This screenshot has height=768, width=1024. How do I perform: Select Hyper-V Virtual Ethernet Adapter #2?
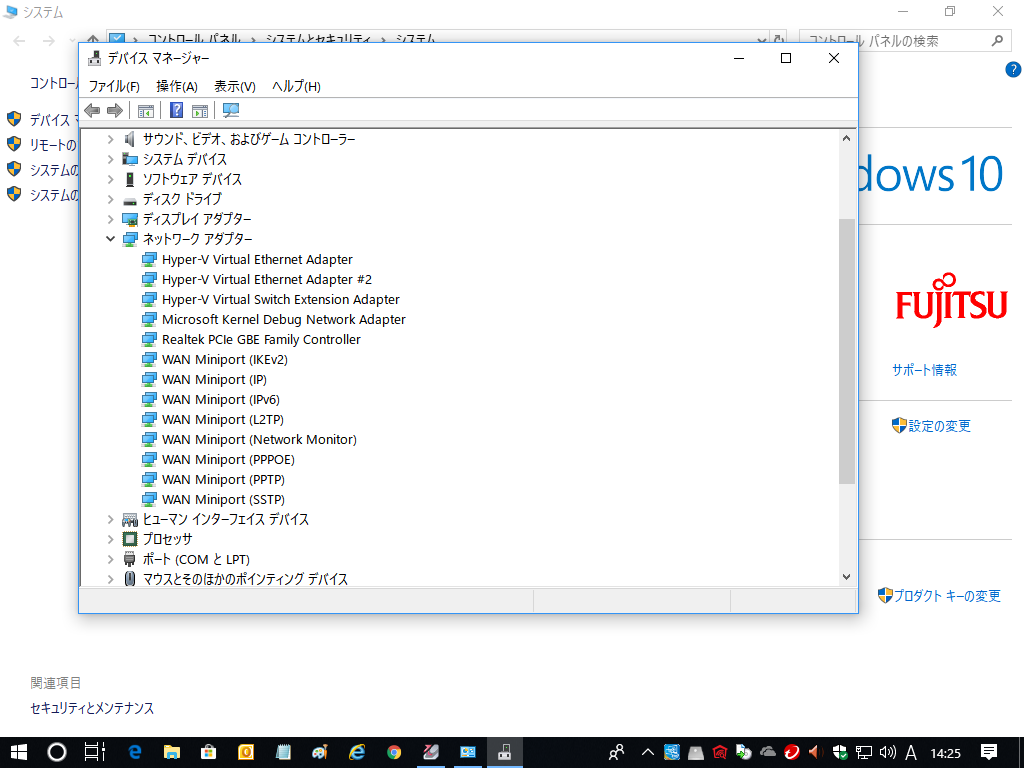coord(267,280)
